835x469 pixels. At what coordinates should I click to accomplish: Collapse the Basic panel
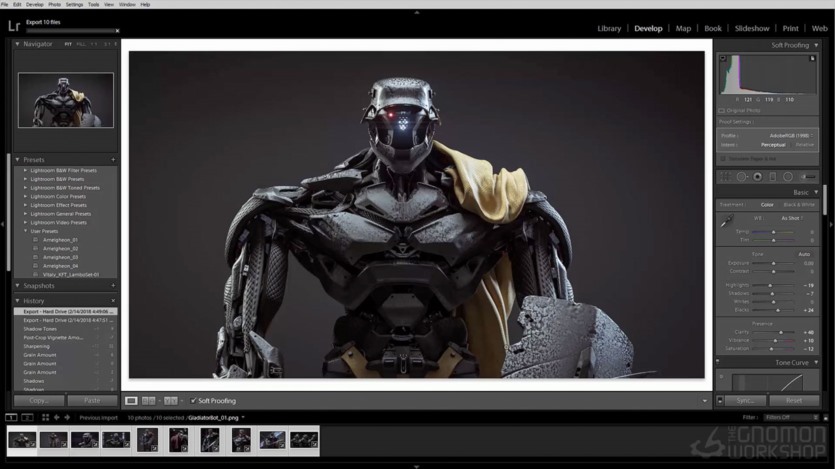[816, 192]
